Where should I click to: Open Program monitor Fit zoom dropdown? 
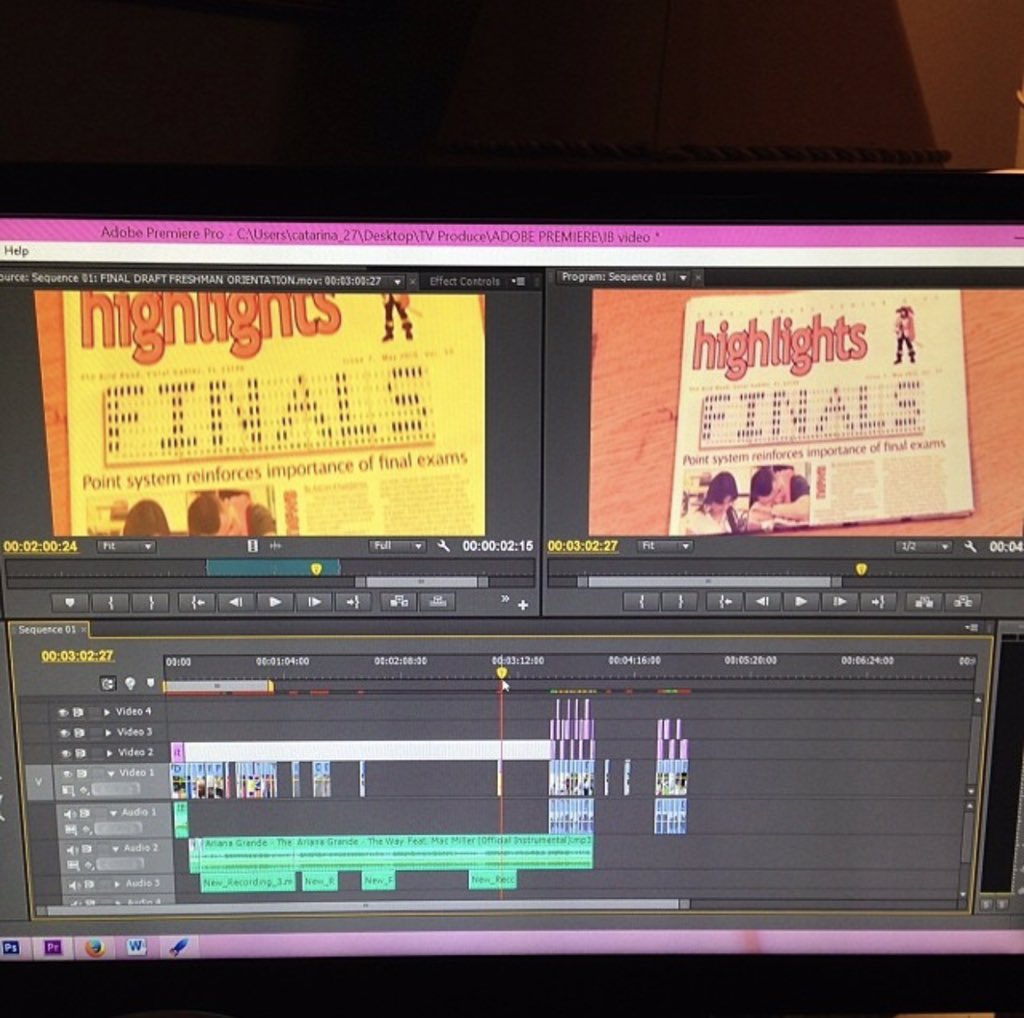pyautogui.click(x=664, y=546)
